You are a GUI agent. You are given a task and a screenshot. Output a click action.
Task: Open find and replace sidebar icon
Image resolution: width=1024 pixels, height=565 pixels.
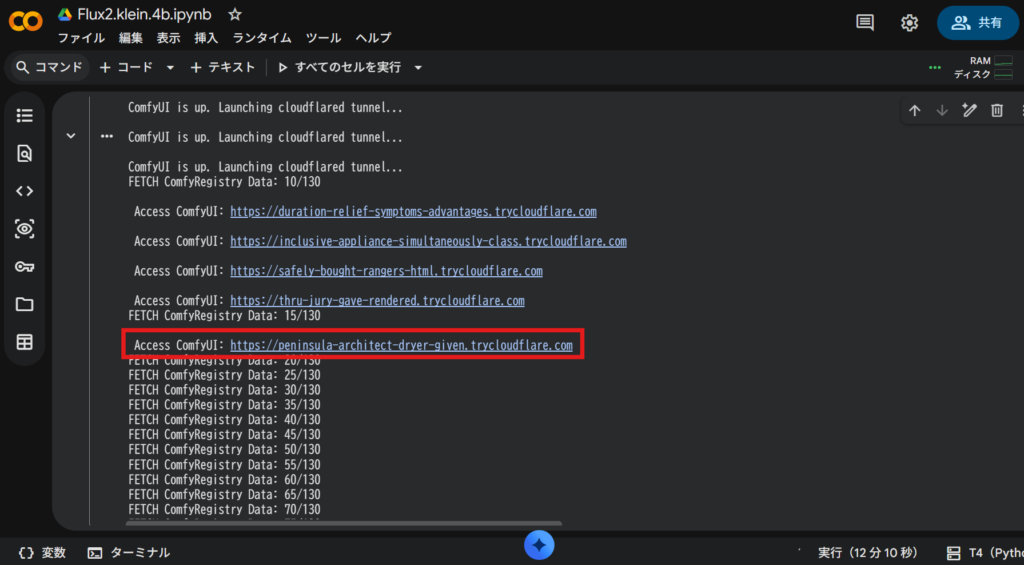pos(25,153)
